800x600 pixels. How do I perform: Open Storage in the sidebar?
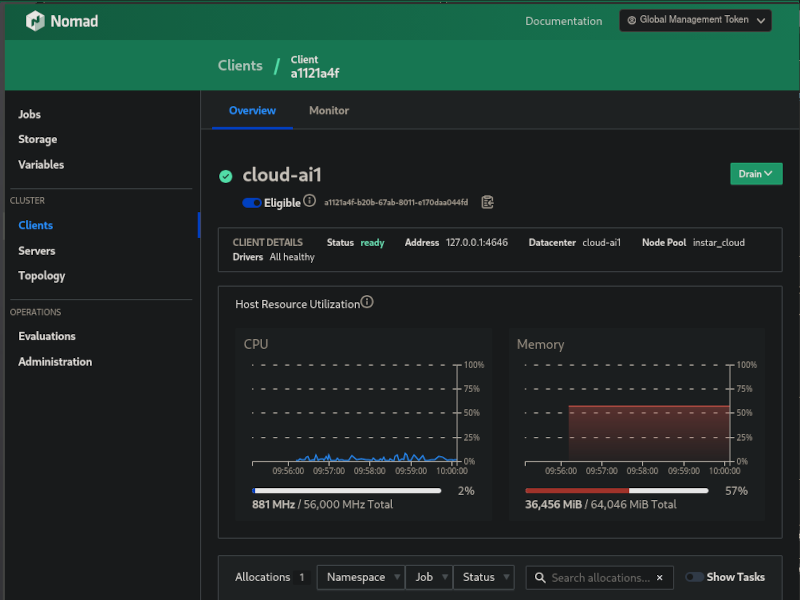click(x=38, y=139)
